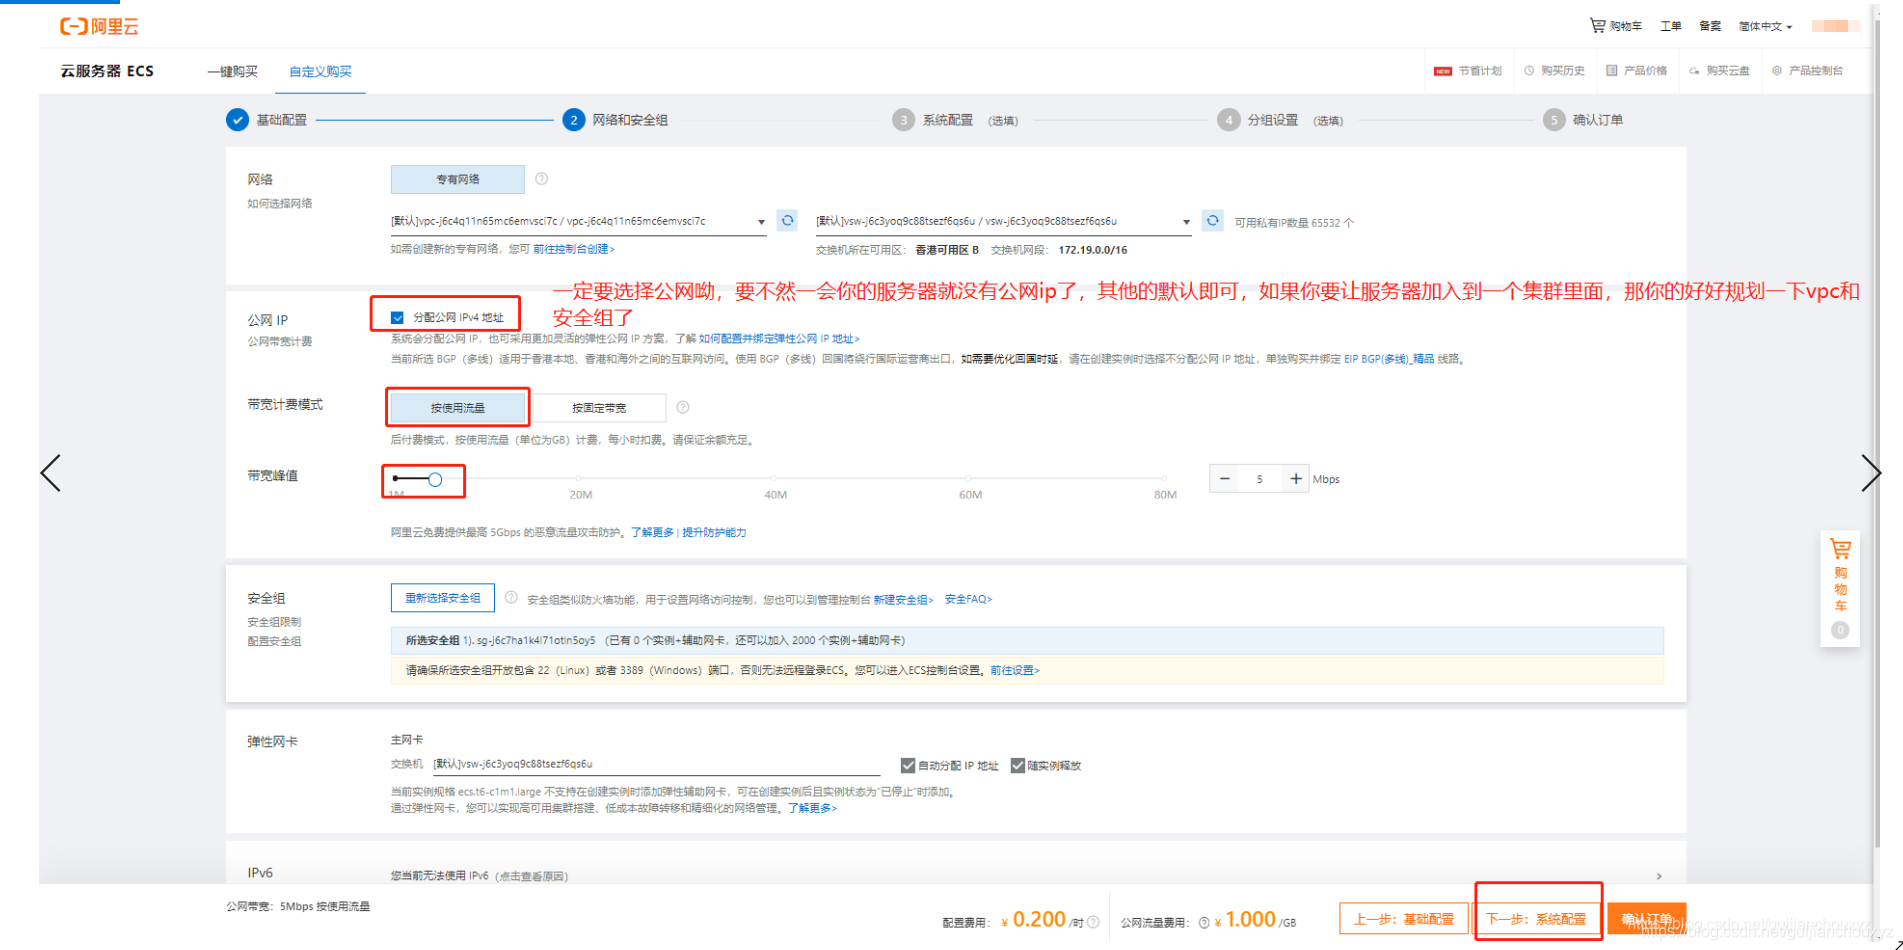Open 提升防护能力 link

pyautogui.click(x=714, y=532)
